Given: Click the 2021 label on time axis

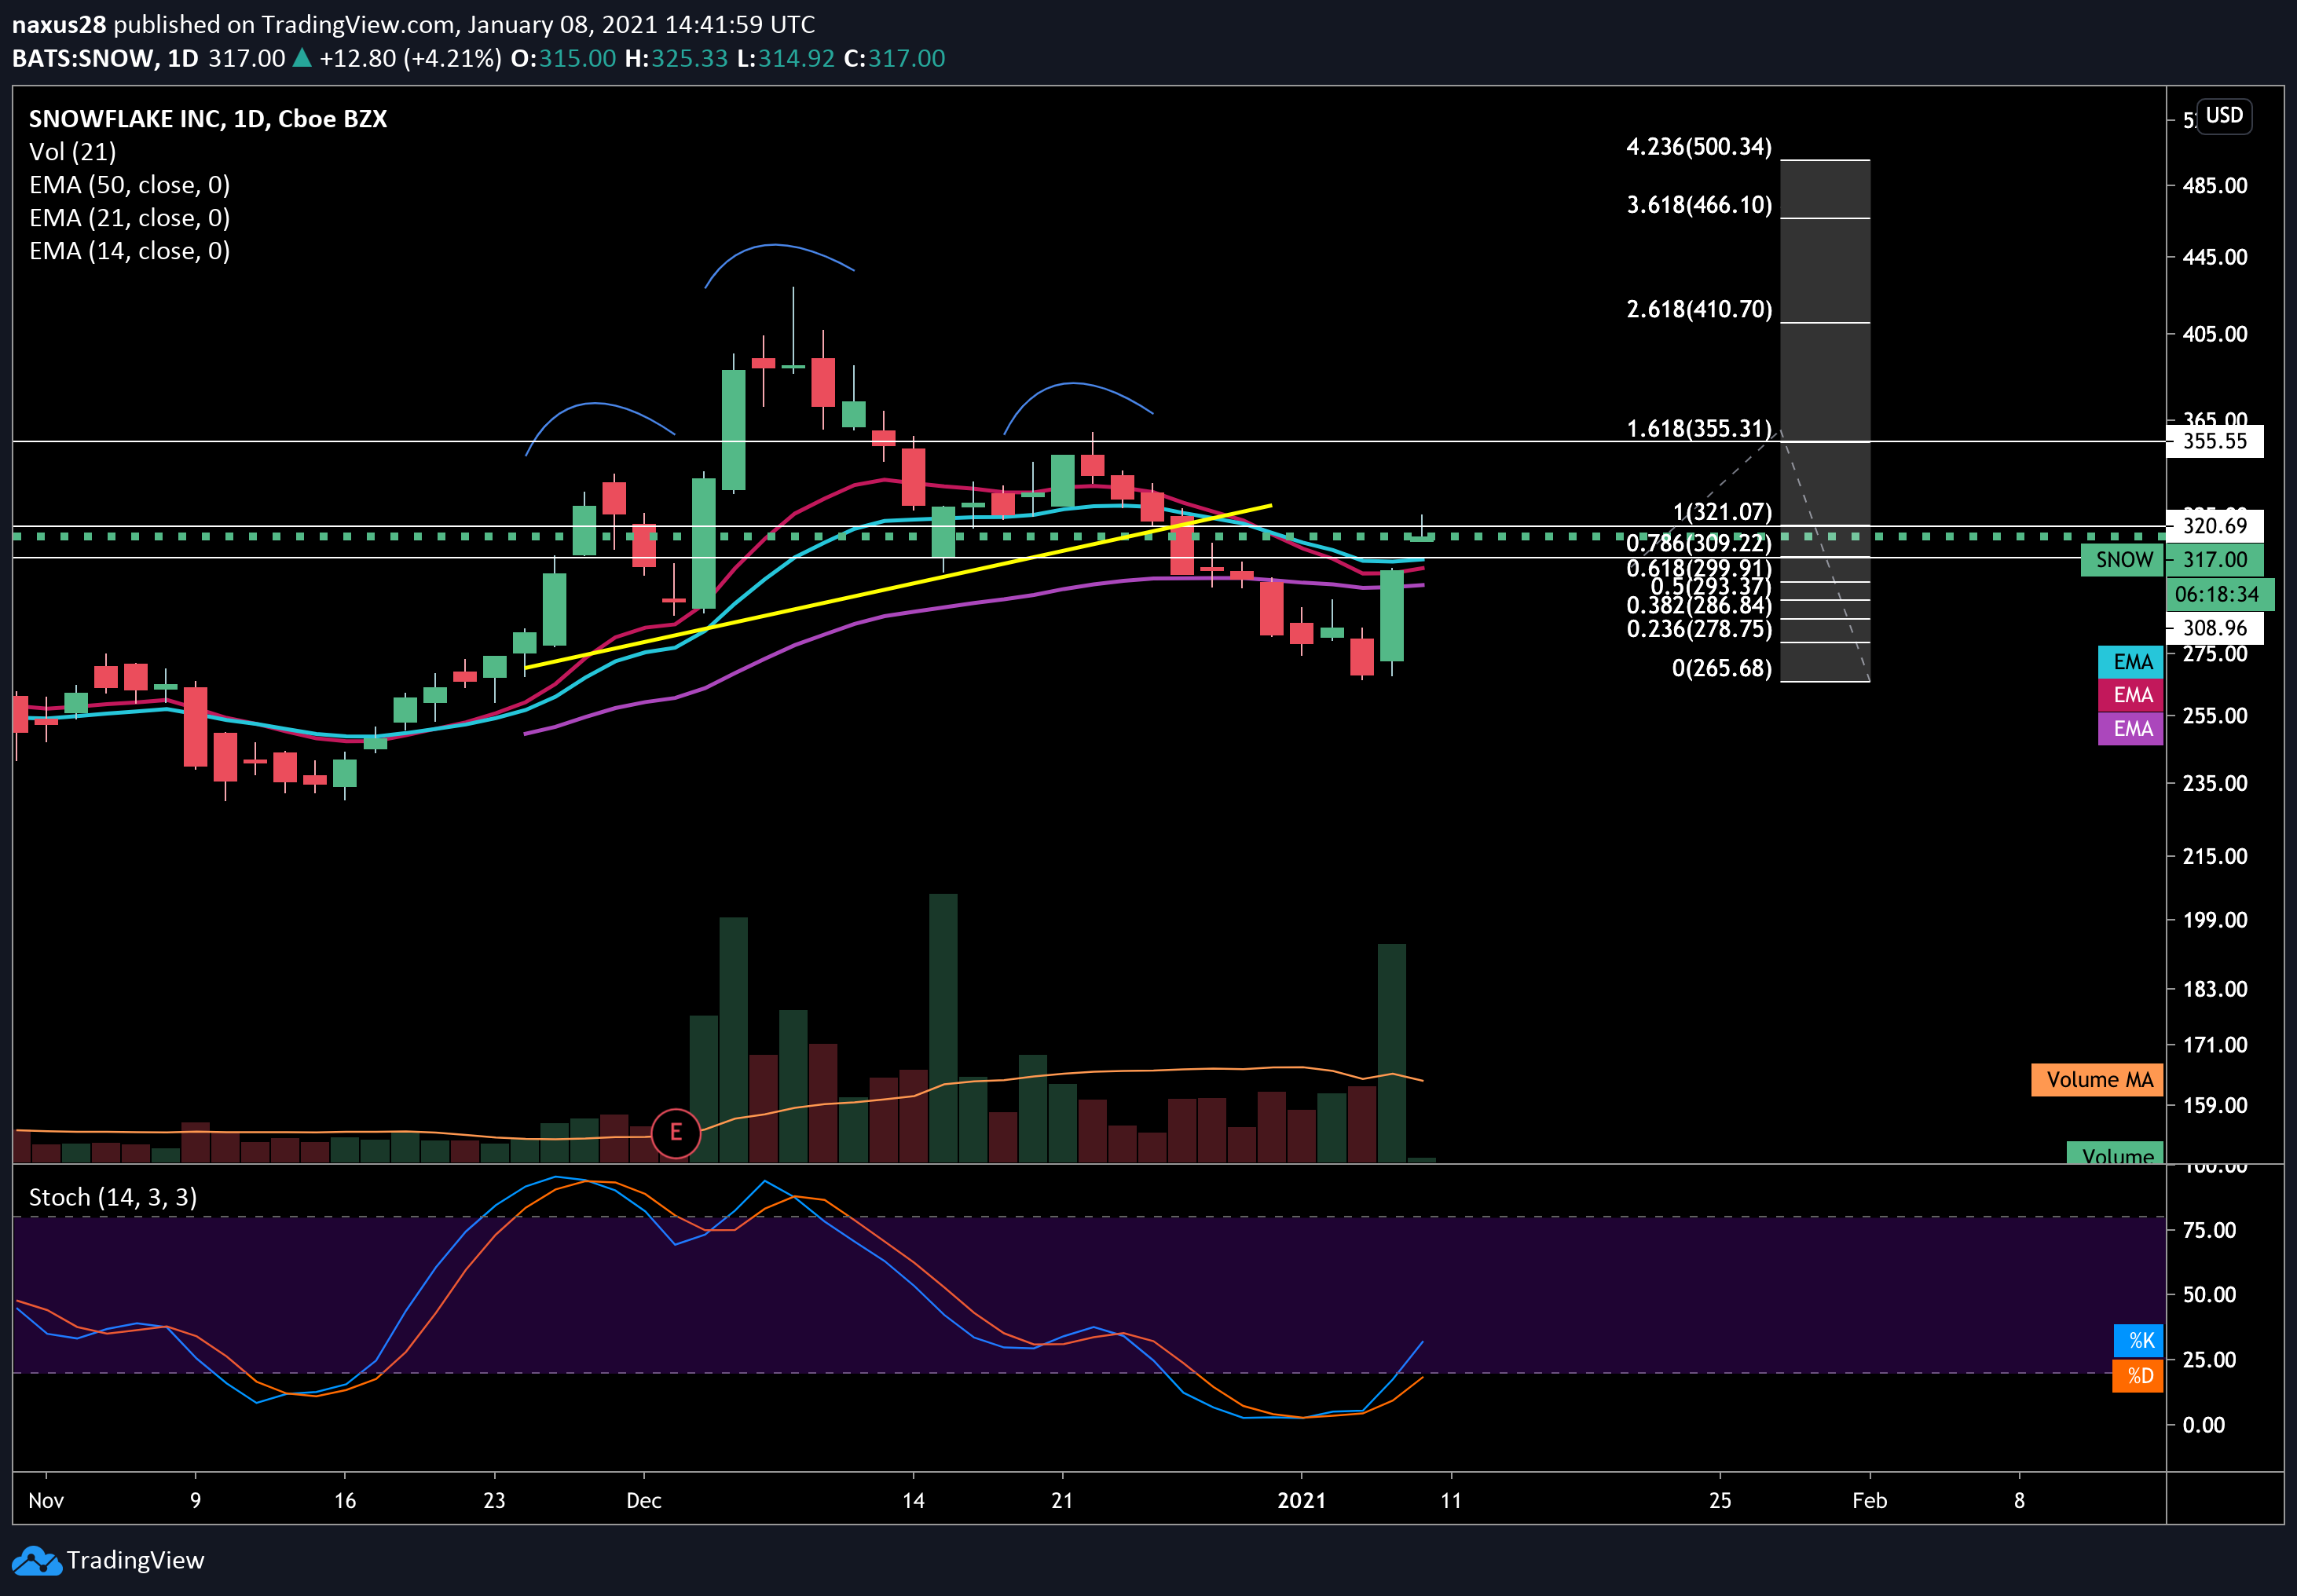Looking at the screenshot, I should [x=1301, y=1500].
